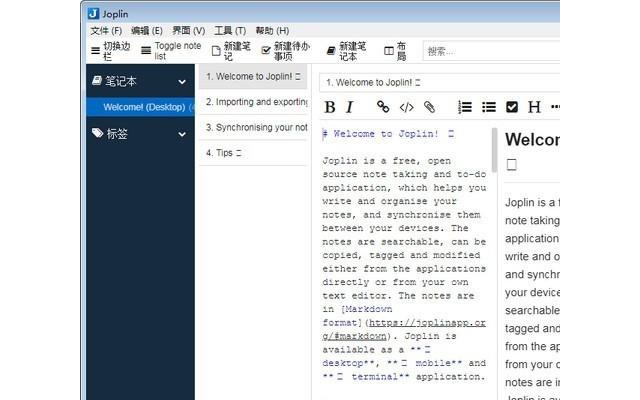
Task: Open the 编辑 (E) menu
Action: [147, 31]
